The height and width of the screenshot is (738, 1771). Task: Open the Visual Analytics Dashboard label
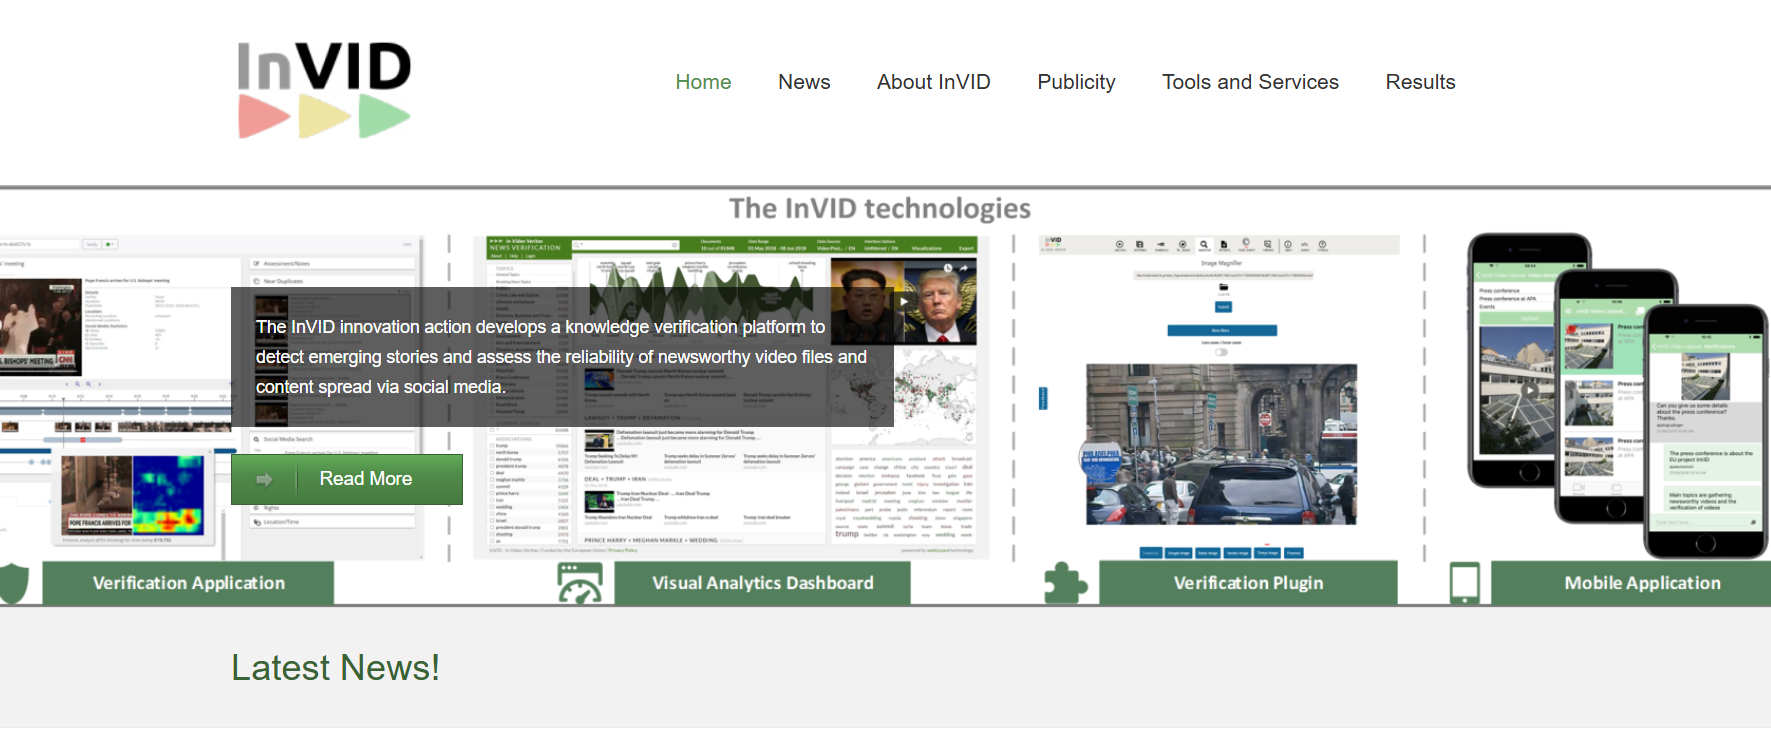click(762, 583)
